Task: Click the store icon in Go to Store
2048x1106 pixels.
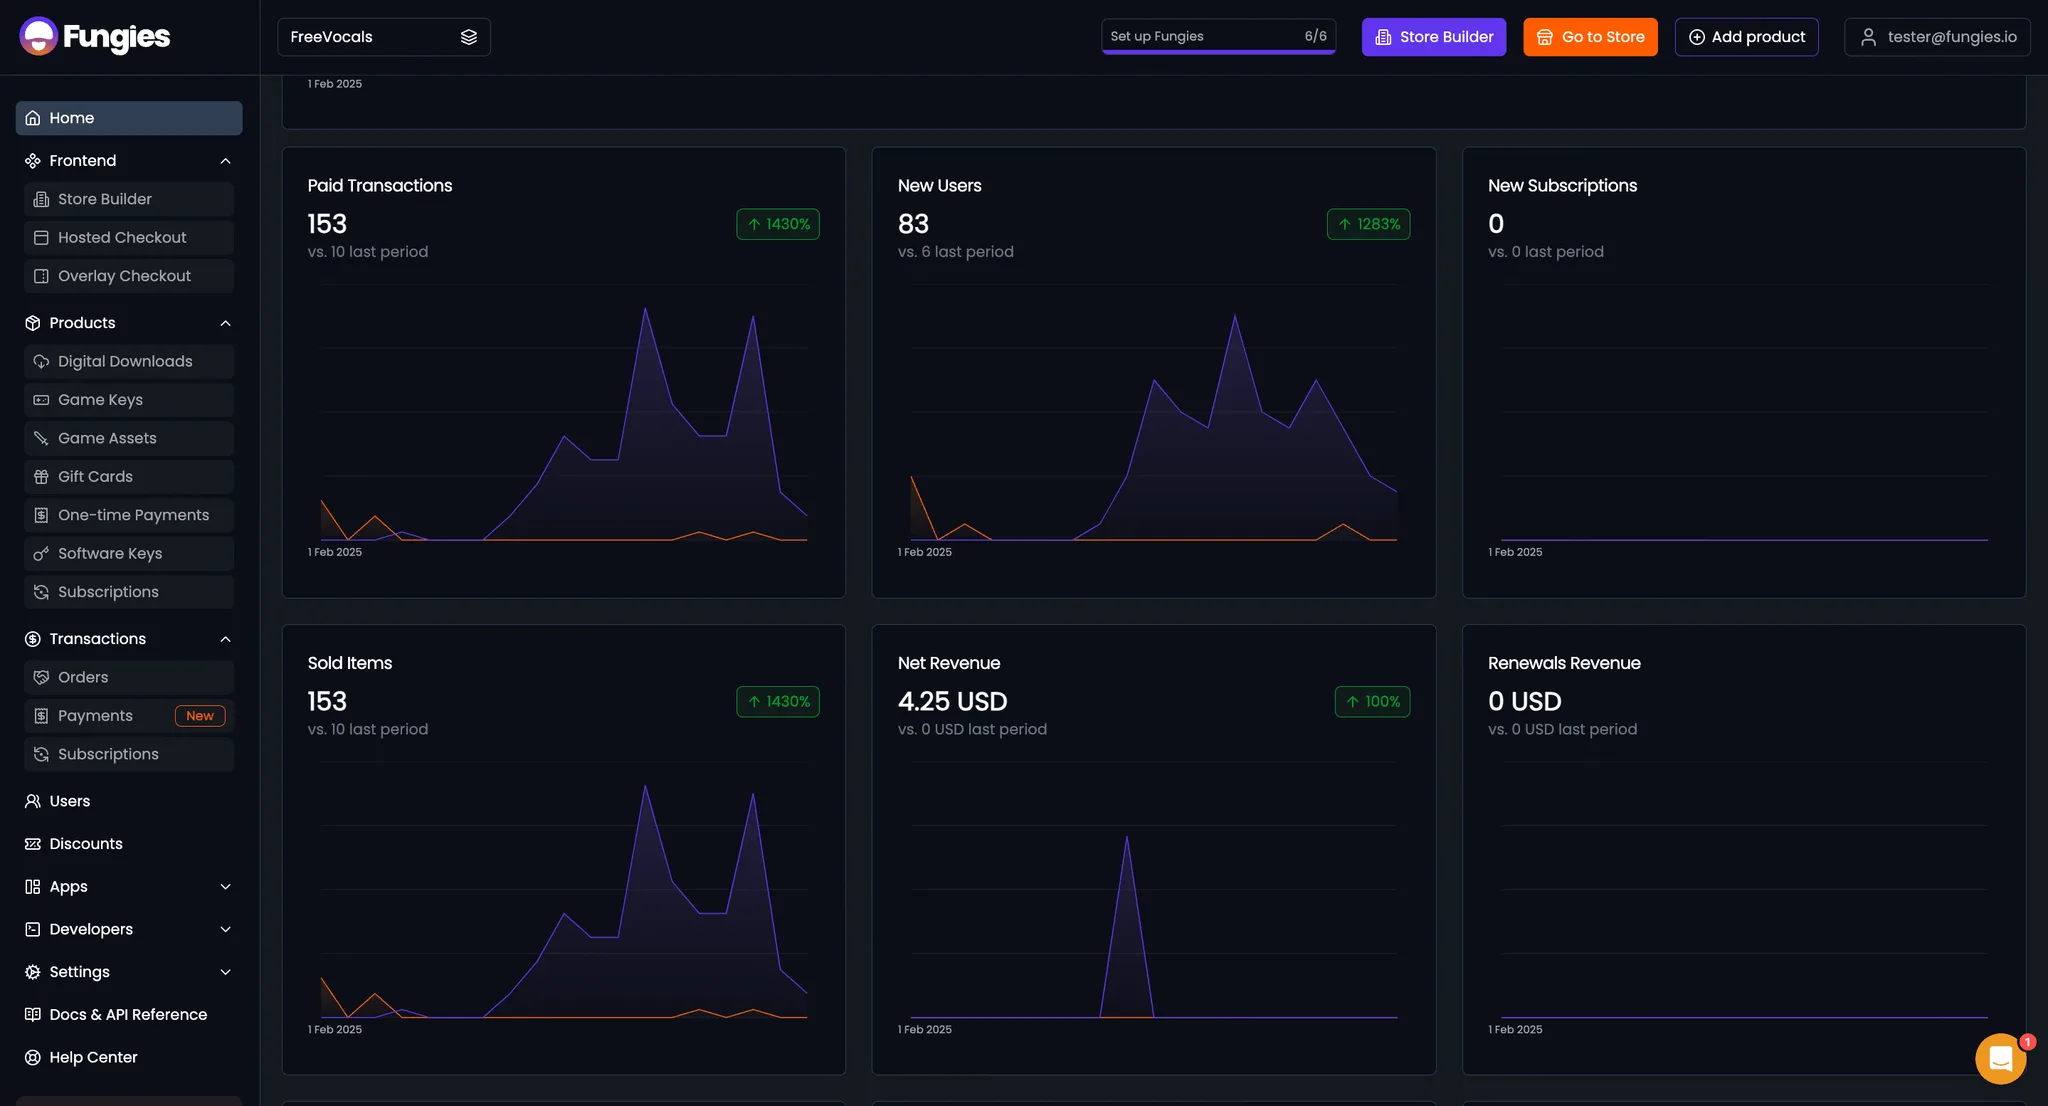Action: pos(1545,37)
